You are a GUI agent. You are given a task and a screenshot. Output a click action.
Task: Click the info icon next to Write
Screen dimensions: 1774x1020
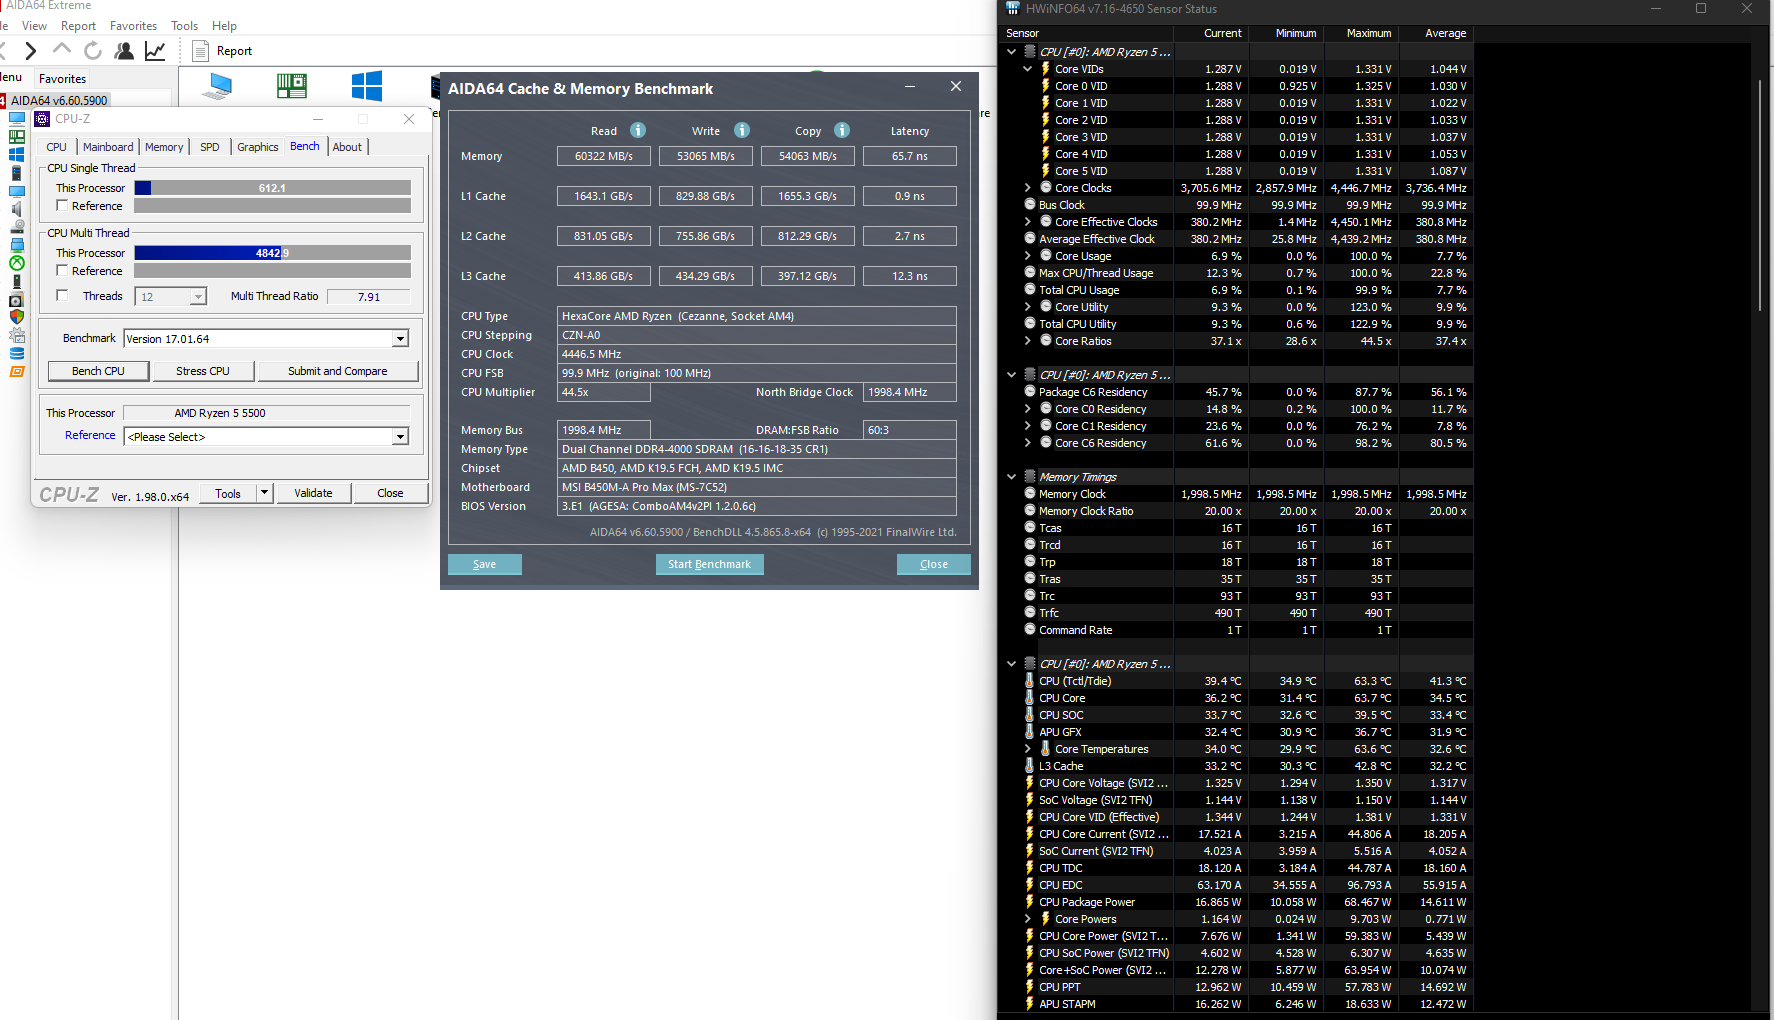click(x=742, y=130)
